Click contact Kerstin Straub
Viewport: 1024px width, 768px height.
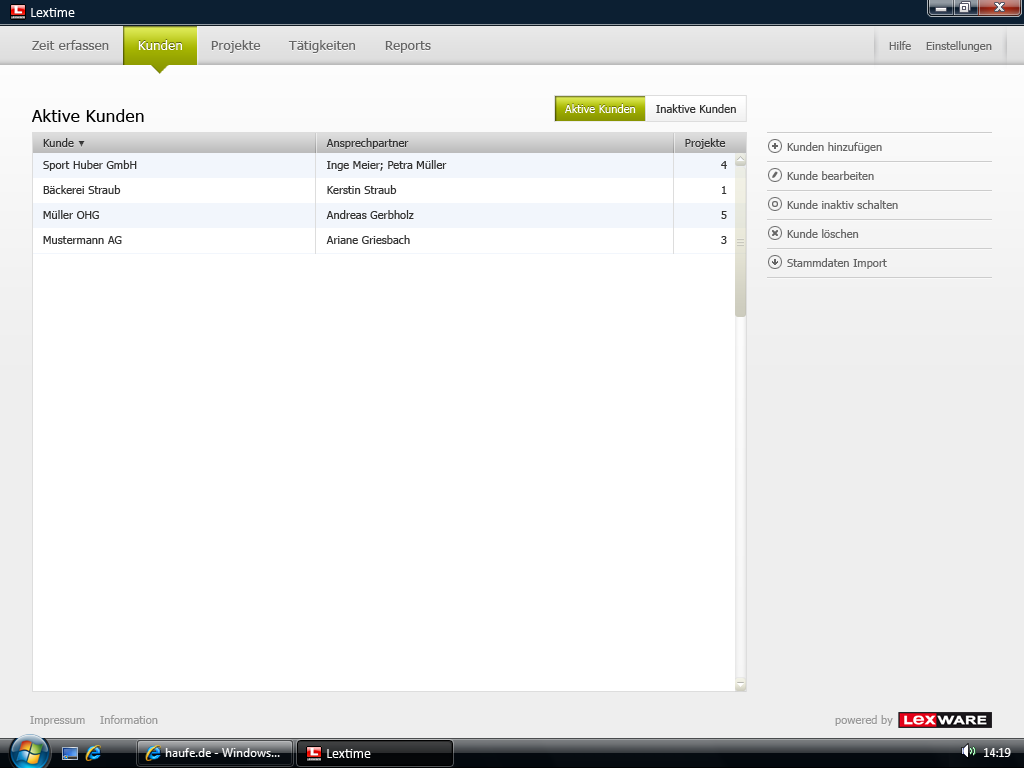pos(361,190)
